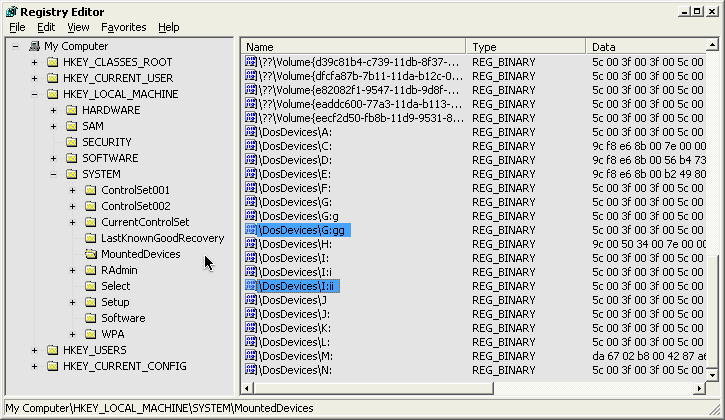Click the binary icon next to \DosDevices\C:
Screen dimensions: 725x420
(251, 146)
